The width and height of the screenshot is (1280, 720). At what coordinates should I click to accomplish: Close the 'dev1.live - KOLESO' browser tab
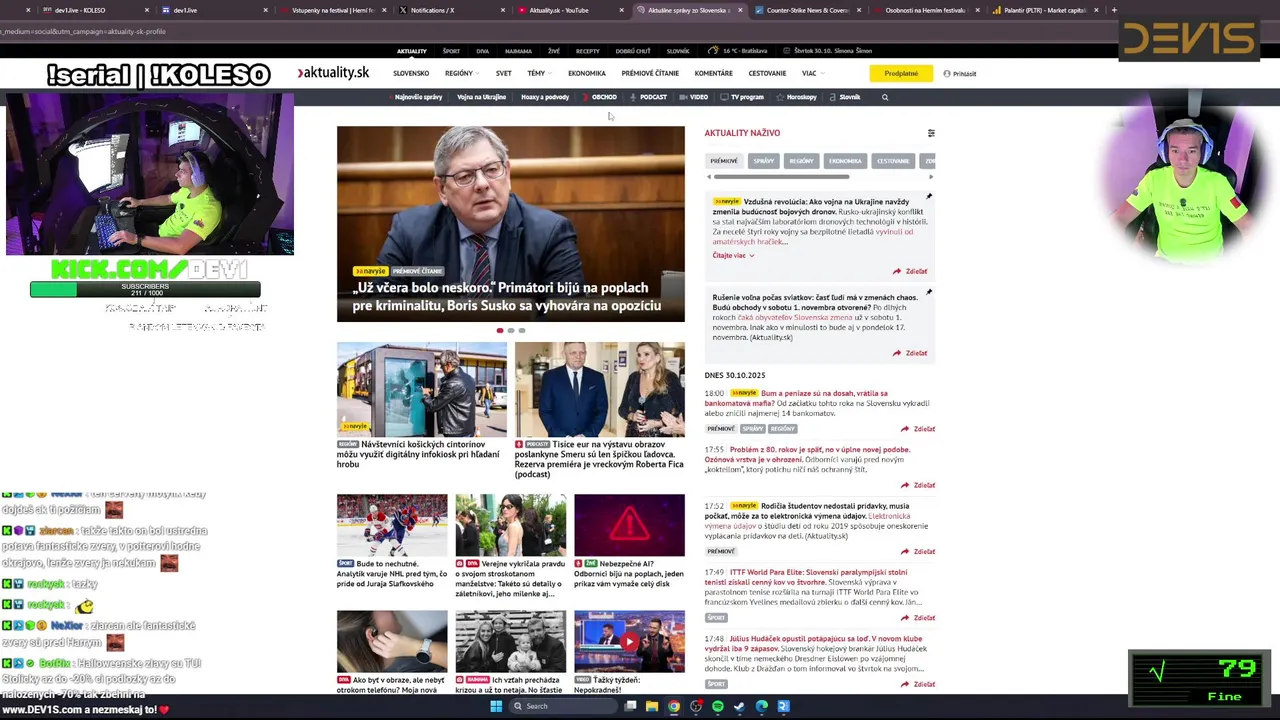(146, 10)
